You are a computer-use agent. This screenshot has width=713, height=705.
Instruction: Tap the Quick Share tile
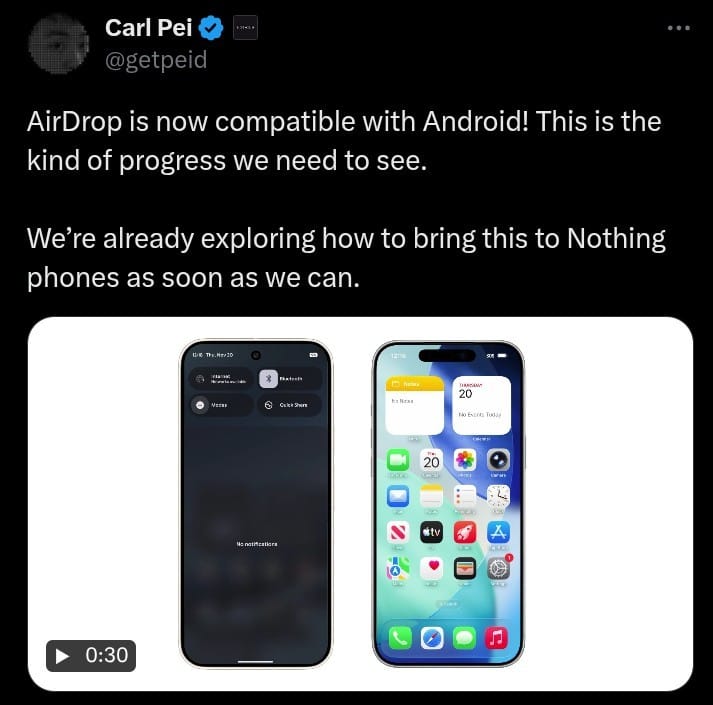coord(290,405)
